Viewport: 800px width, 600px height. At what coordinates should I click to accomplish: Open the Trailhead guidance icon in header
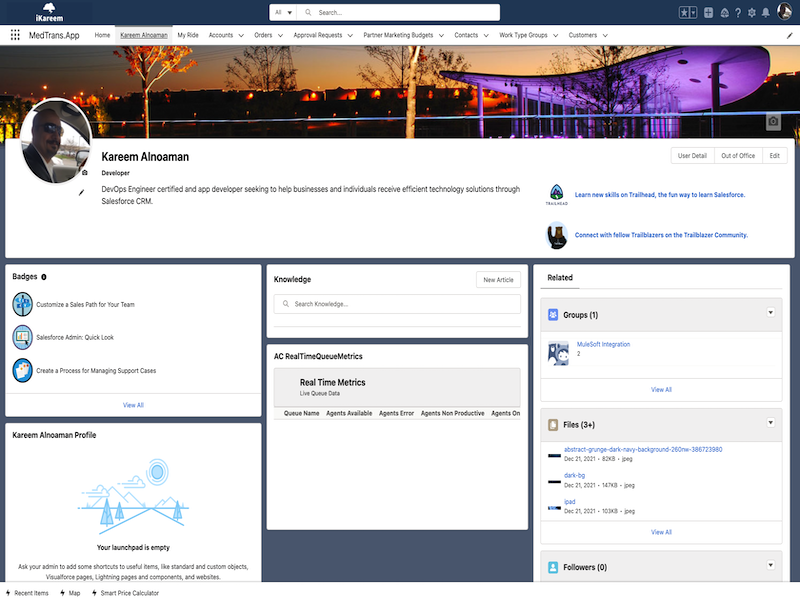724,13
